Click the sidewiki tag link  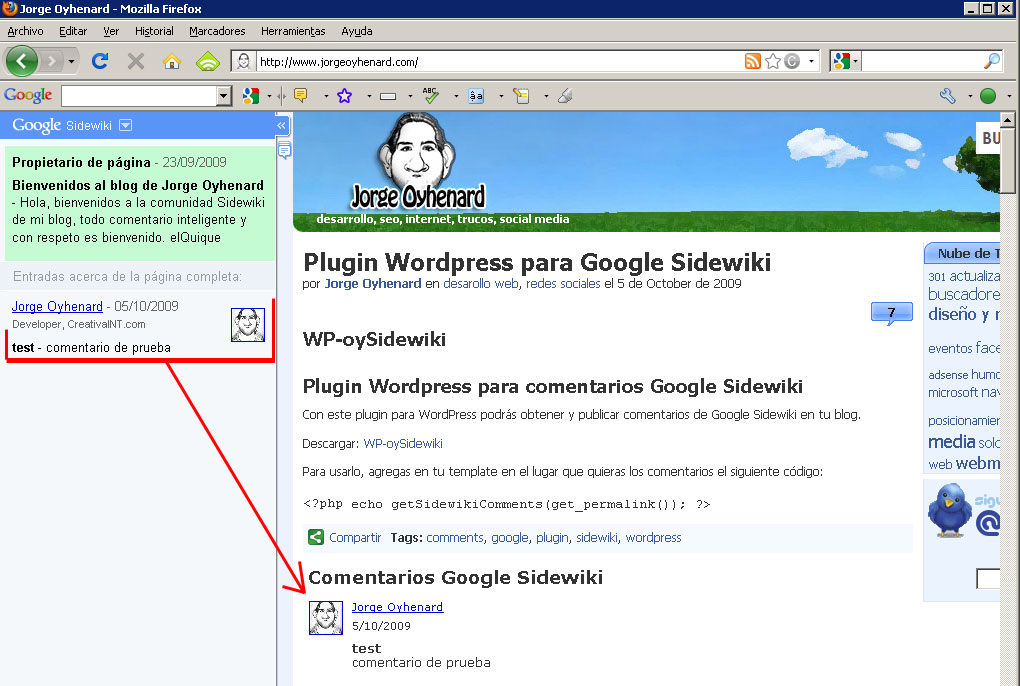[597, 538]
